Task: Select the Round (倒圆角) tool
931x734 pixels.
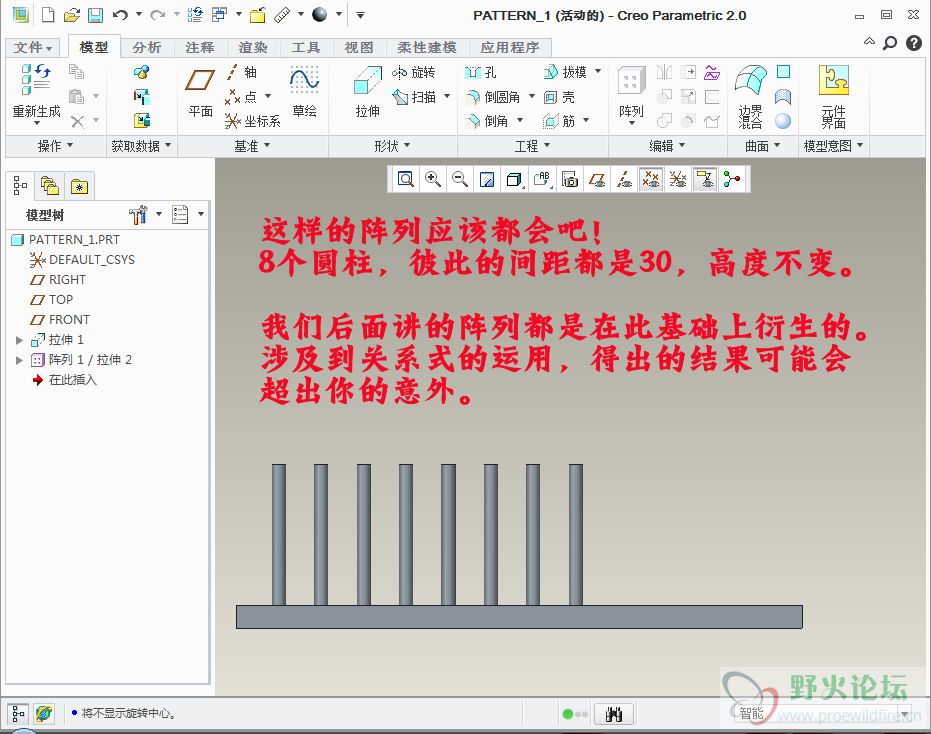Action: (493, 97)
